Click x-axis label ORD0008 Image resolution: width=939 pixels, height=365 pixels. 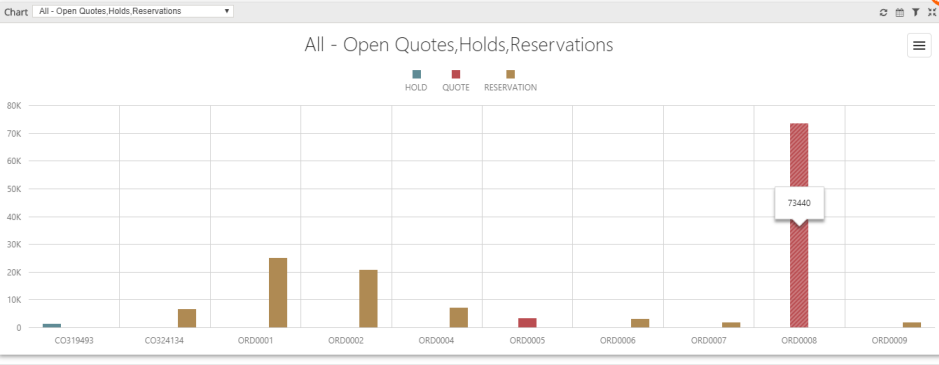(799, 340)
